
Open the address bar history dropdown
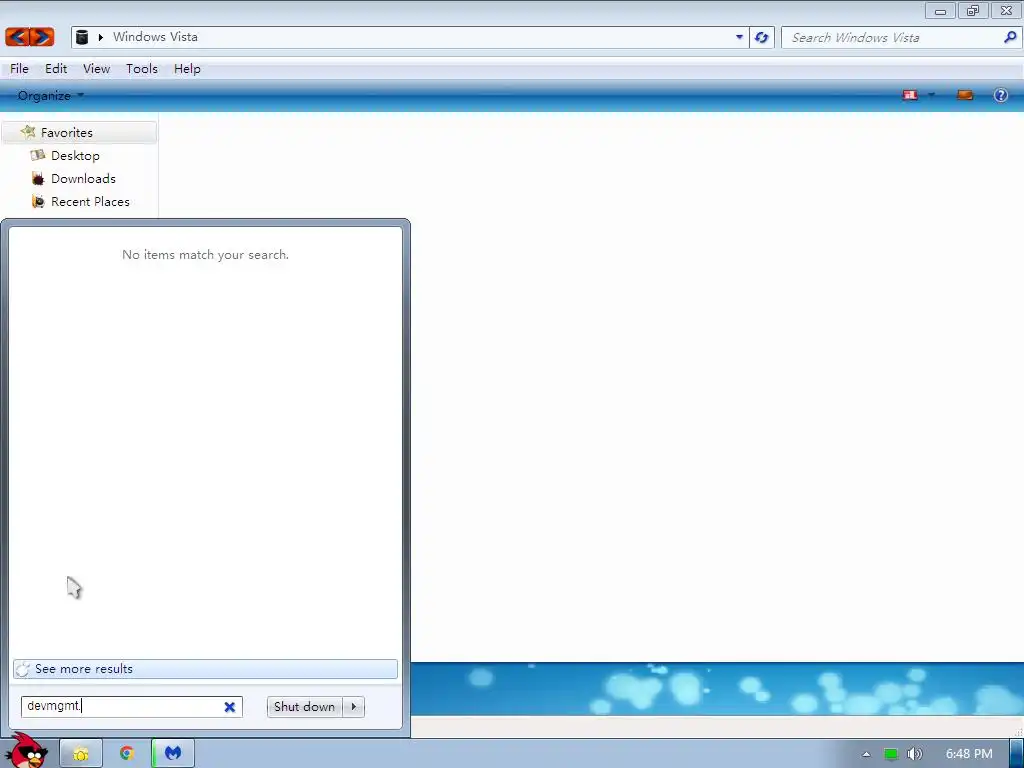[739, 37]
